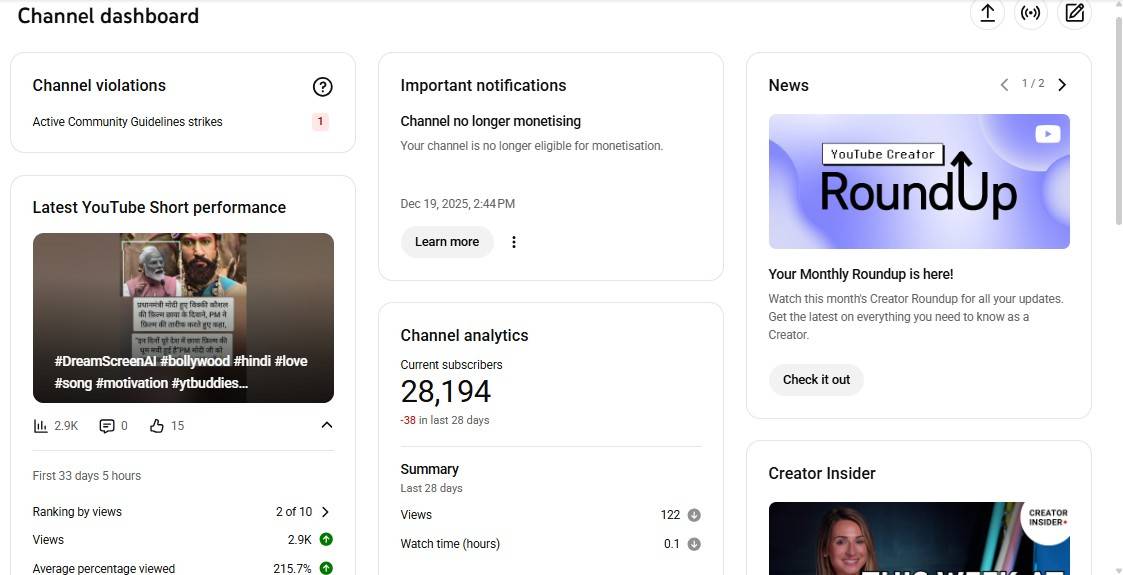Viewport: 1123px width, 575px height.
Task: Click the Learn more button
Action: pyautogui.click(x=447, y=242)
